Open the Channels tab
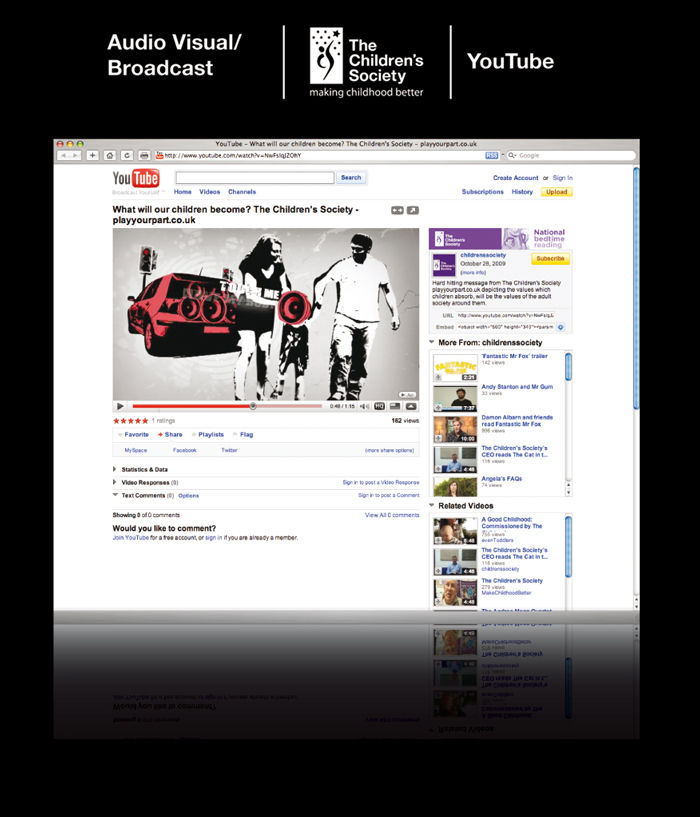 click(x=242, y=192)
